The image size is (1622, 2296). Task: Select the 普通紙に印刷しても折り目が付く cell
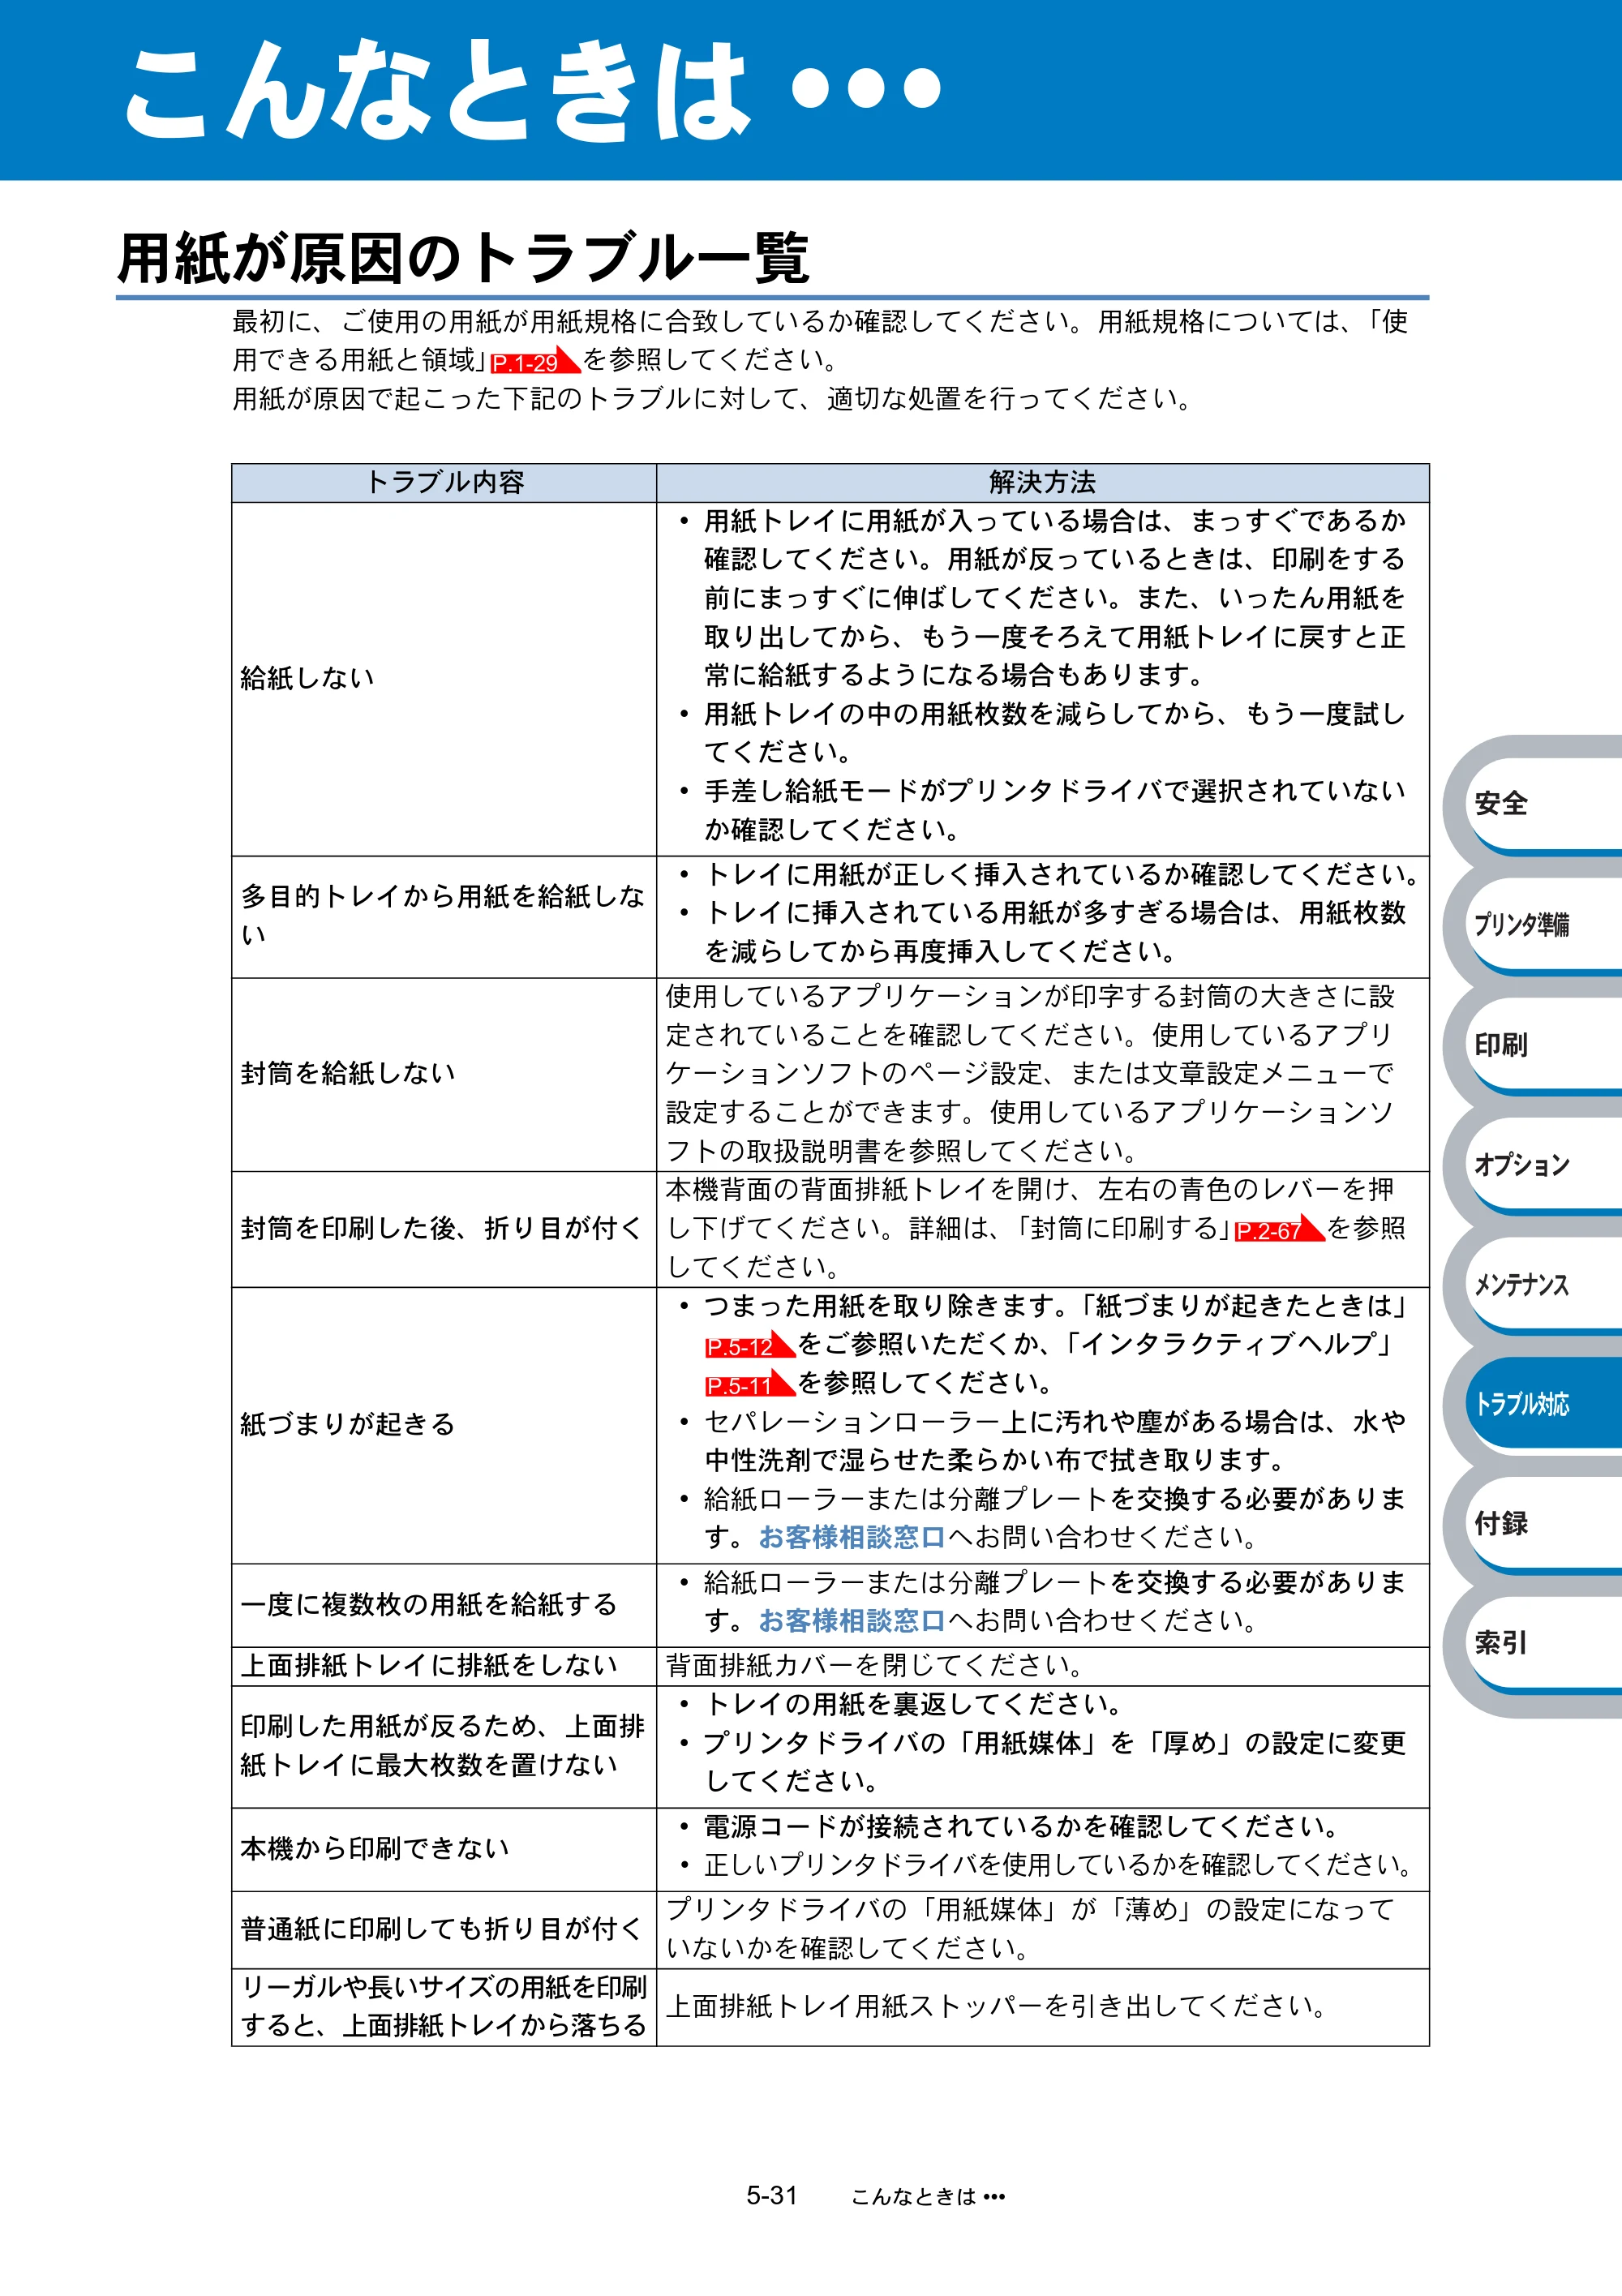pyautogui.click(x=444, y=1930)
